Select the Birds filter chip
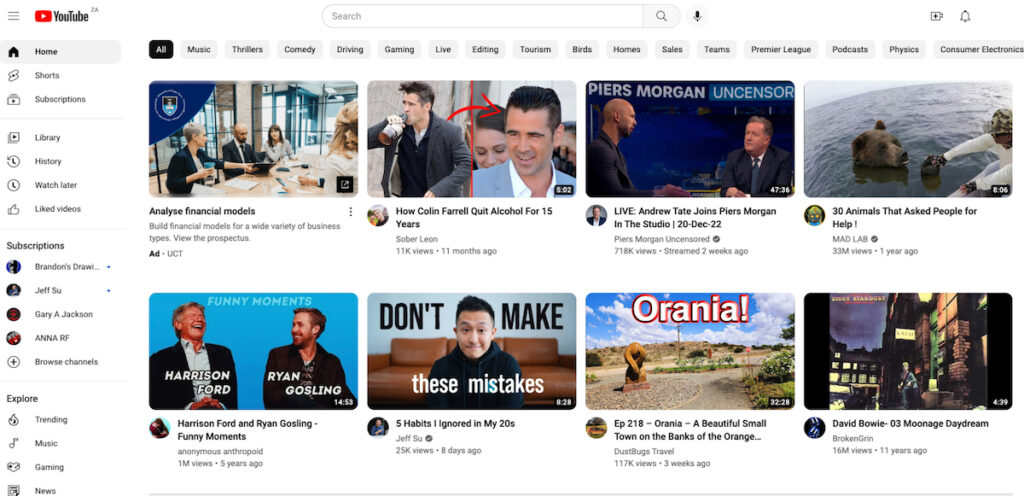Image resolution: width=1024 pixels, height=496 pixels. coord(582,50)
